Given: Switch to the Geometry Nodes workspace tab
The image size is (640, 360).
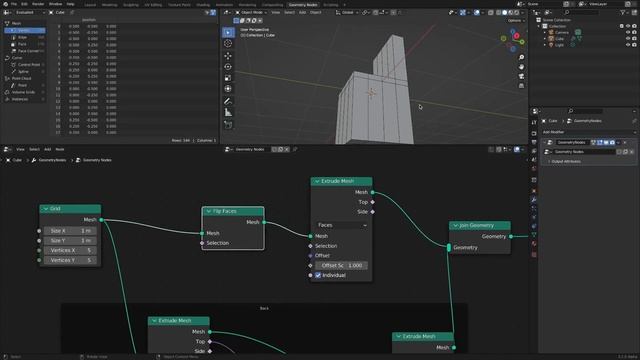Looking at the screenshot, I should tap(303, 4).
